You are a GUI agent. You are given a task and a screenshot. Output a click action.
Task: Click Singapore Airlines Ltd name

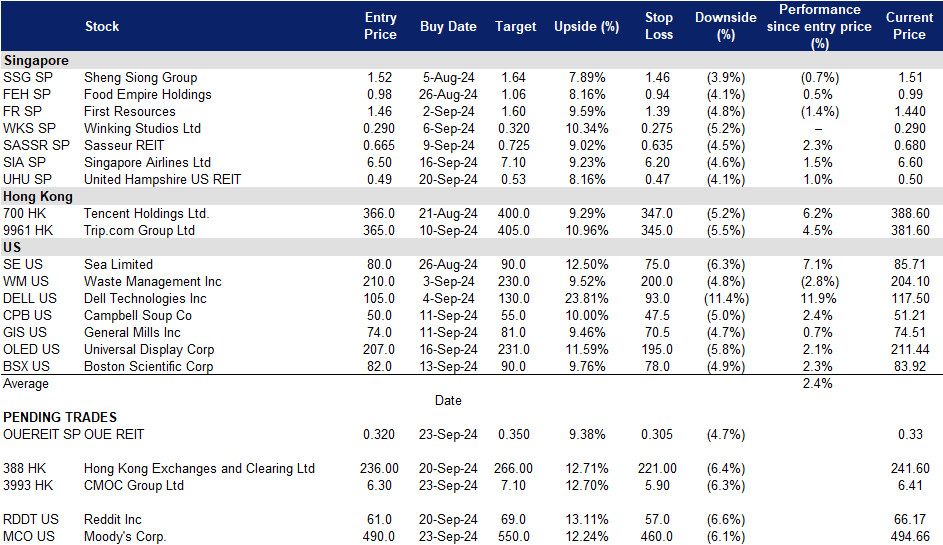[x=147, y=162]
